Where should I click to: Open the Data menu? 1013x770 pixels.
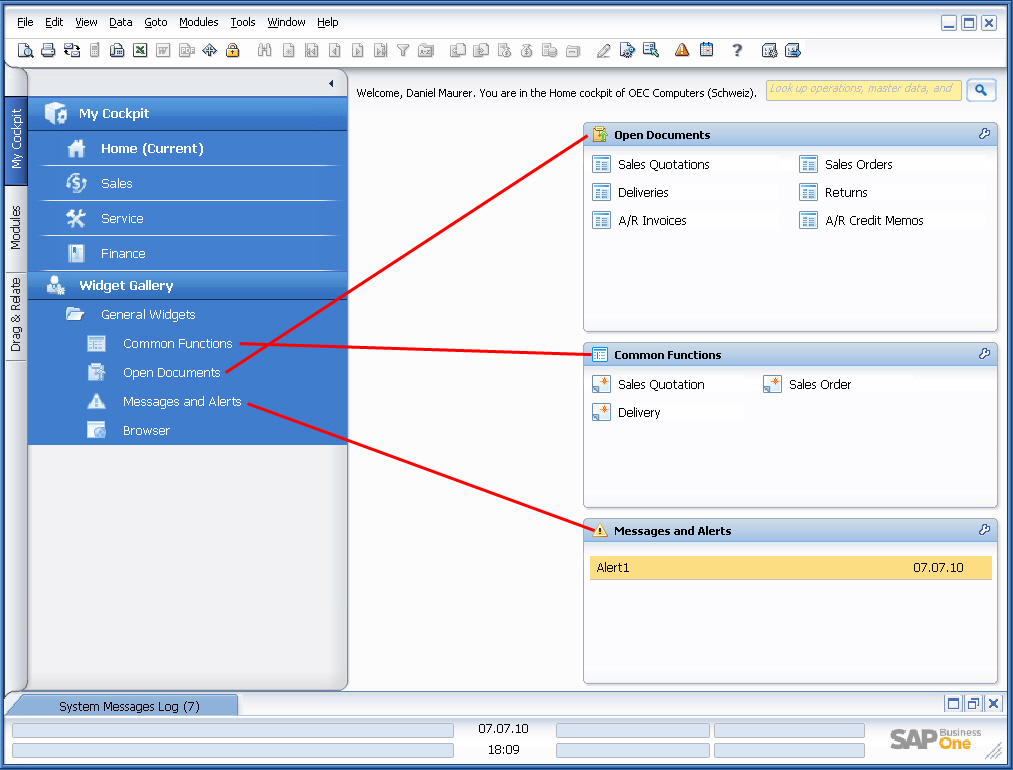click(x=120, y=22)
